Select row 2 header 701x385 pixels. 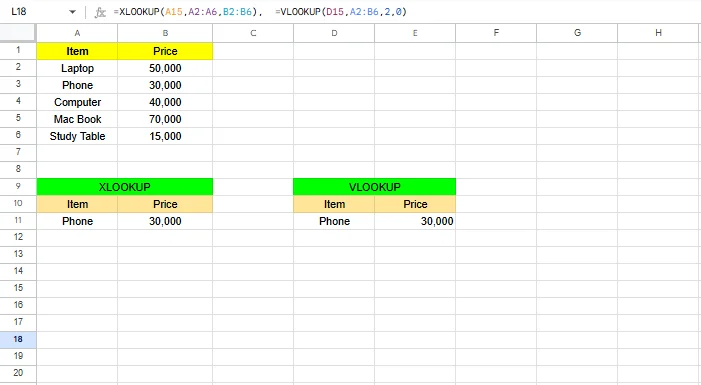coord(18,68)
